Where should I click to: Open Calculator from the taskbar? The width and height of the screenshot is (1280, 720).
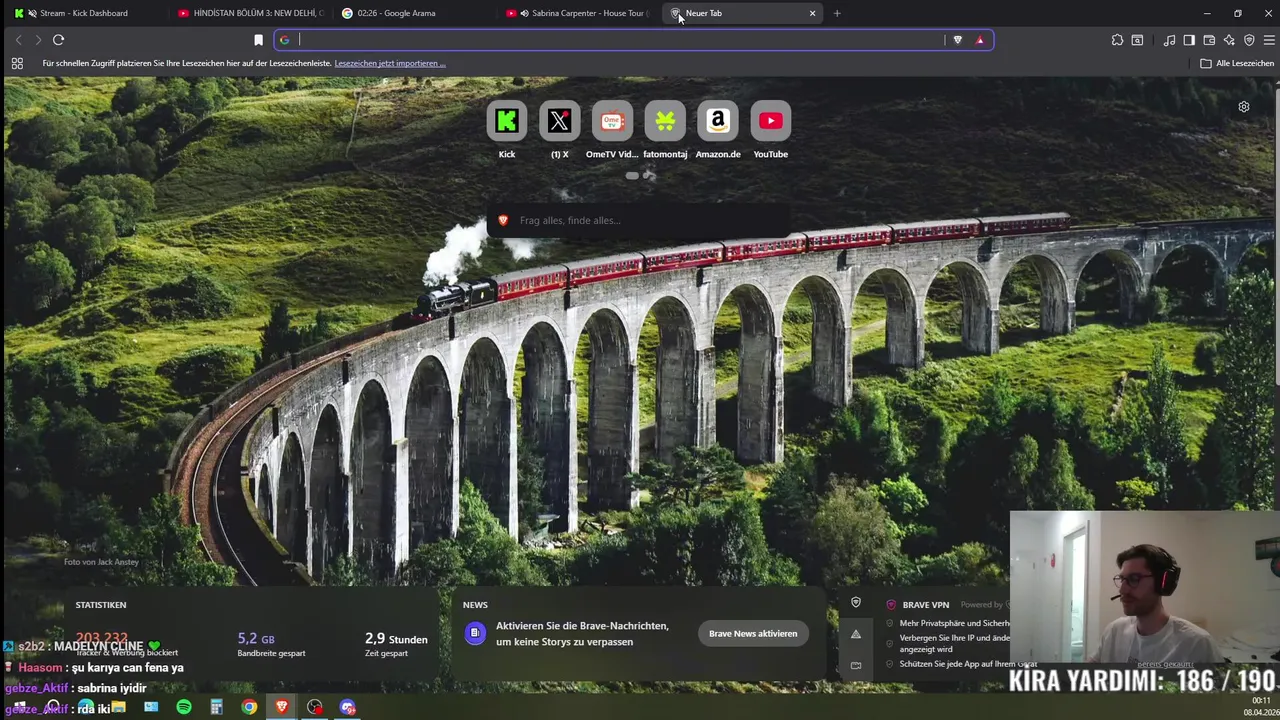216,707
